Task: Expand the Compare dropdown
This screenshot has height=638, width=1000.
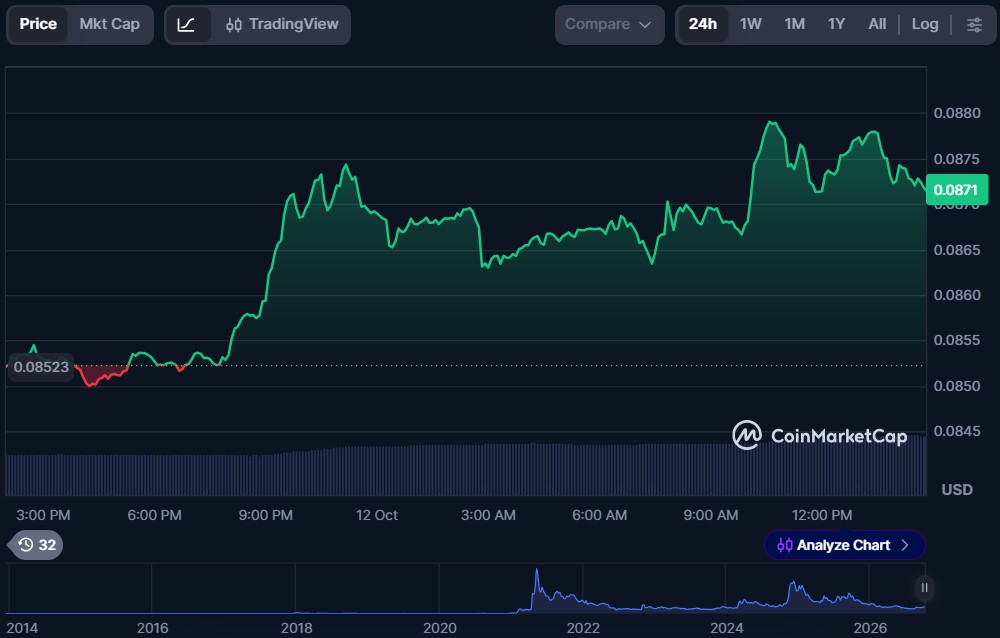Action: click(609, 25)
